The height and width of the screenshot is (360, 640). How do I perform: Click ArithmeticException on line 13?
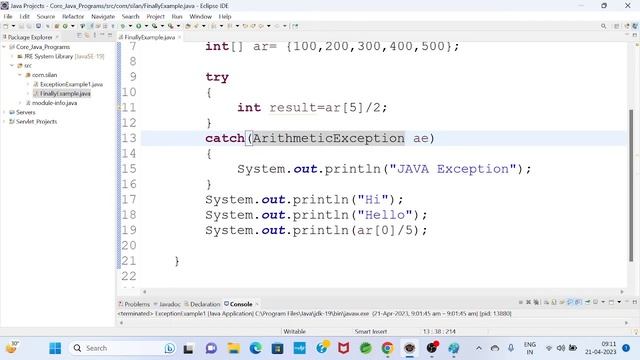(329, 138)
